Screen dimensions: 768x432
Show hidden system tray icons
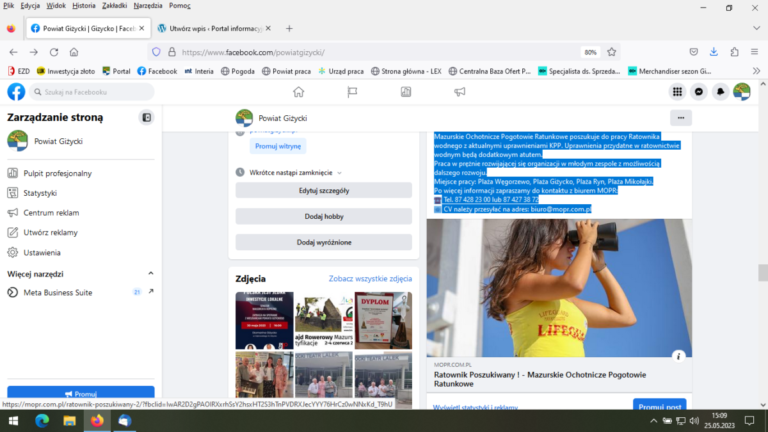tap(653, 421)
